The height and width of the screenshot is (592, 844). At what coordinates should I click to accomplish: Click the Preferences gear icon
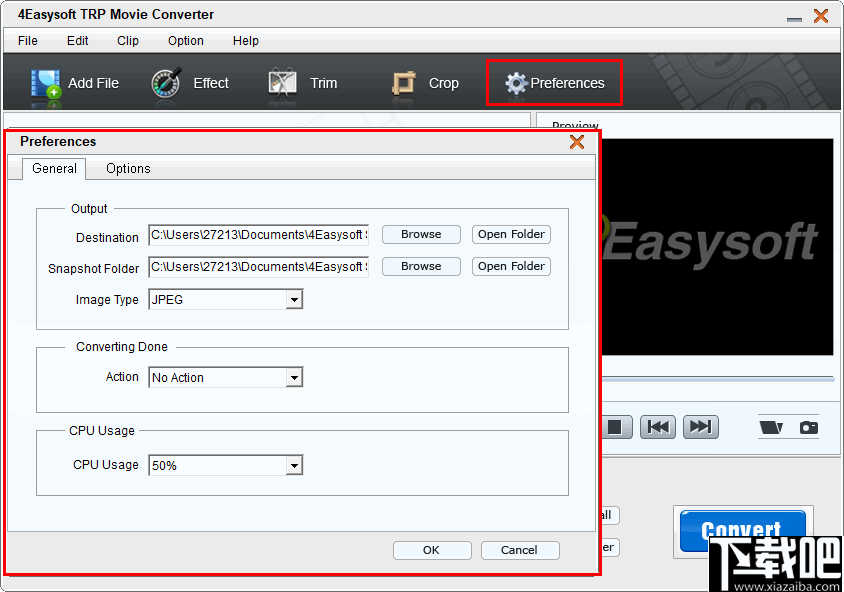516,83
